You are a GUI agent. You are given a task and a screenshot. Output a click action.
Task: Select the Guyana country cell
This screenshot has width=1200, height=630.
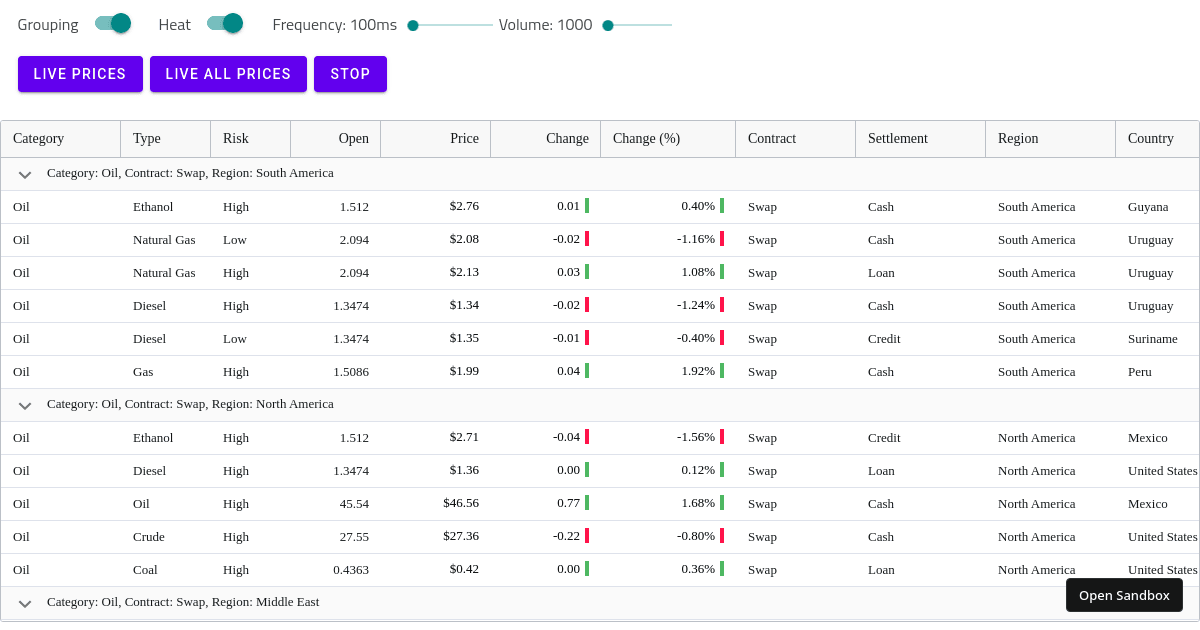[1158, 207]
